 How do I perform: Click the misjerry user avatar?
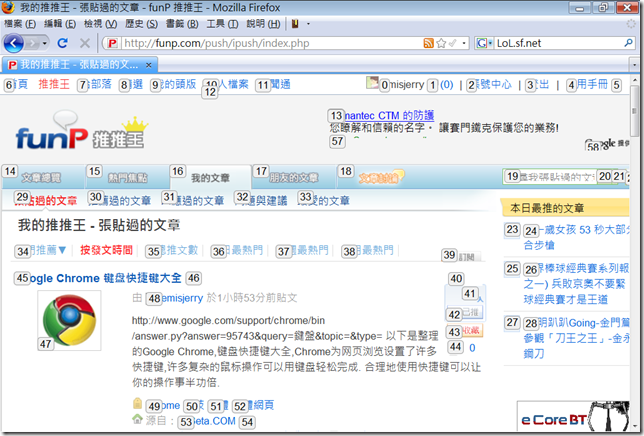[x=372, y=83]
